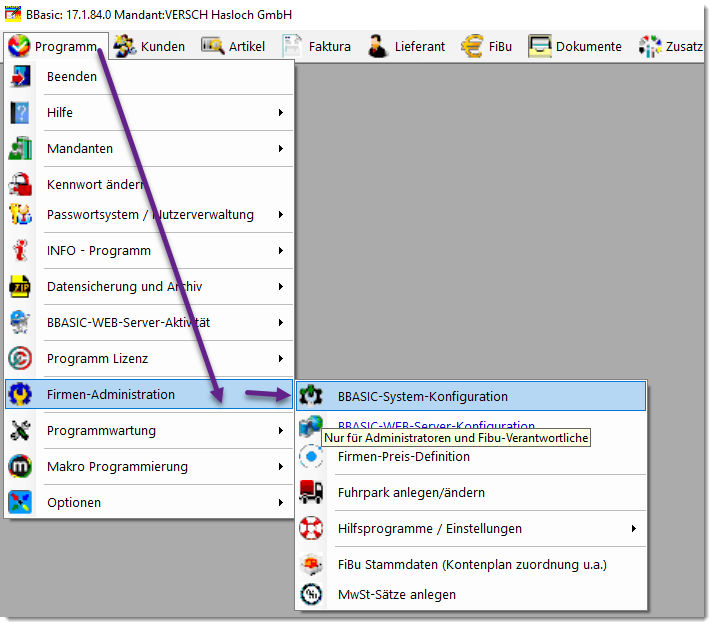Click the Beenden exit door icon

pos(20,76)
